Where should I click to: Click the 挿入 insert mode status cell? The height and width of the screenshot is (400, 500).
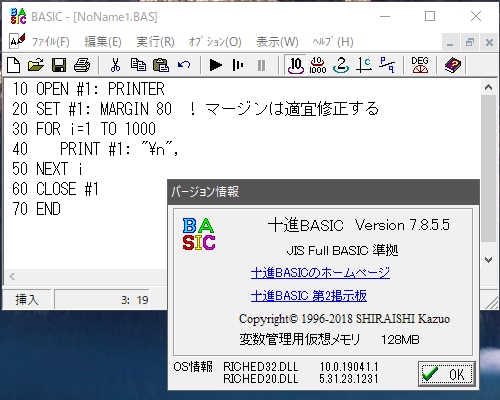coord(27,300)
